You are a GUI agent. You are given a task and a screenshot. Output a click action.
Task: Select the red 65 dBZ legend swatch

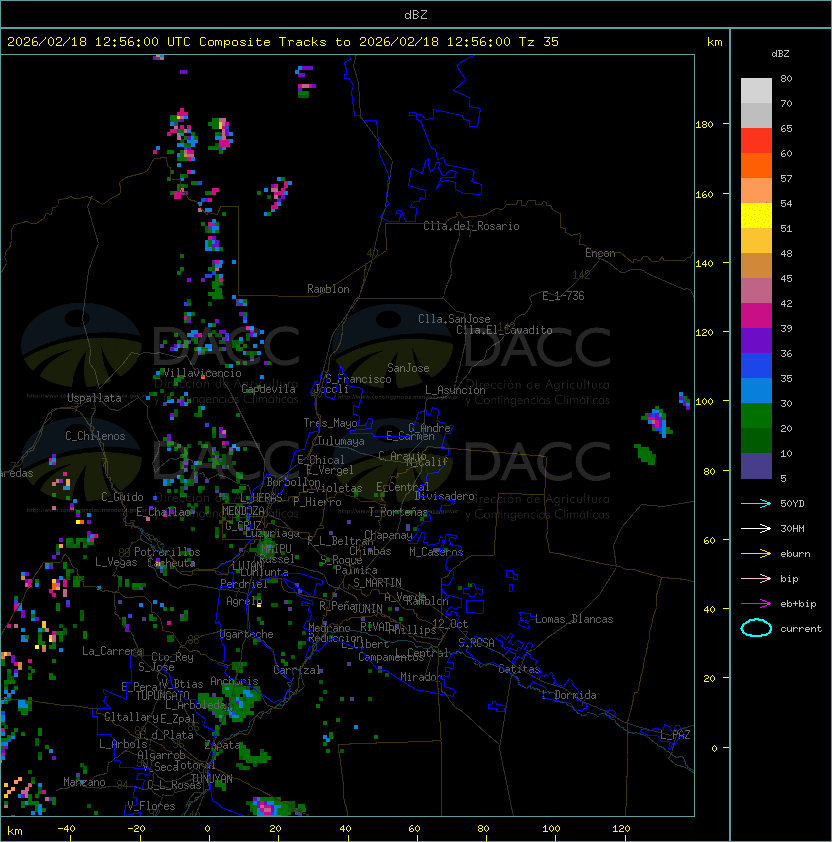[x=756, y=141]
